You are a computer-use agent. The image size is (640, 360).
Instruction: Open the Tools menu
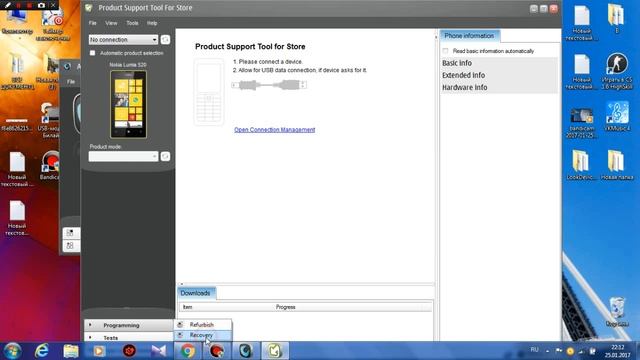(x=132, y=23)
